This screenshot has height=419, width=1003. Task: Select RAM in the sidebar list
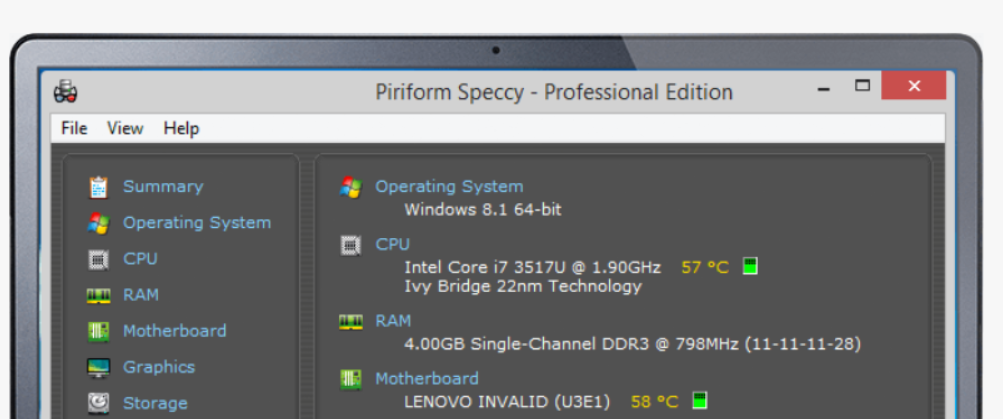click(141, 295)
